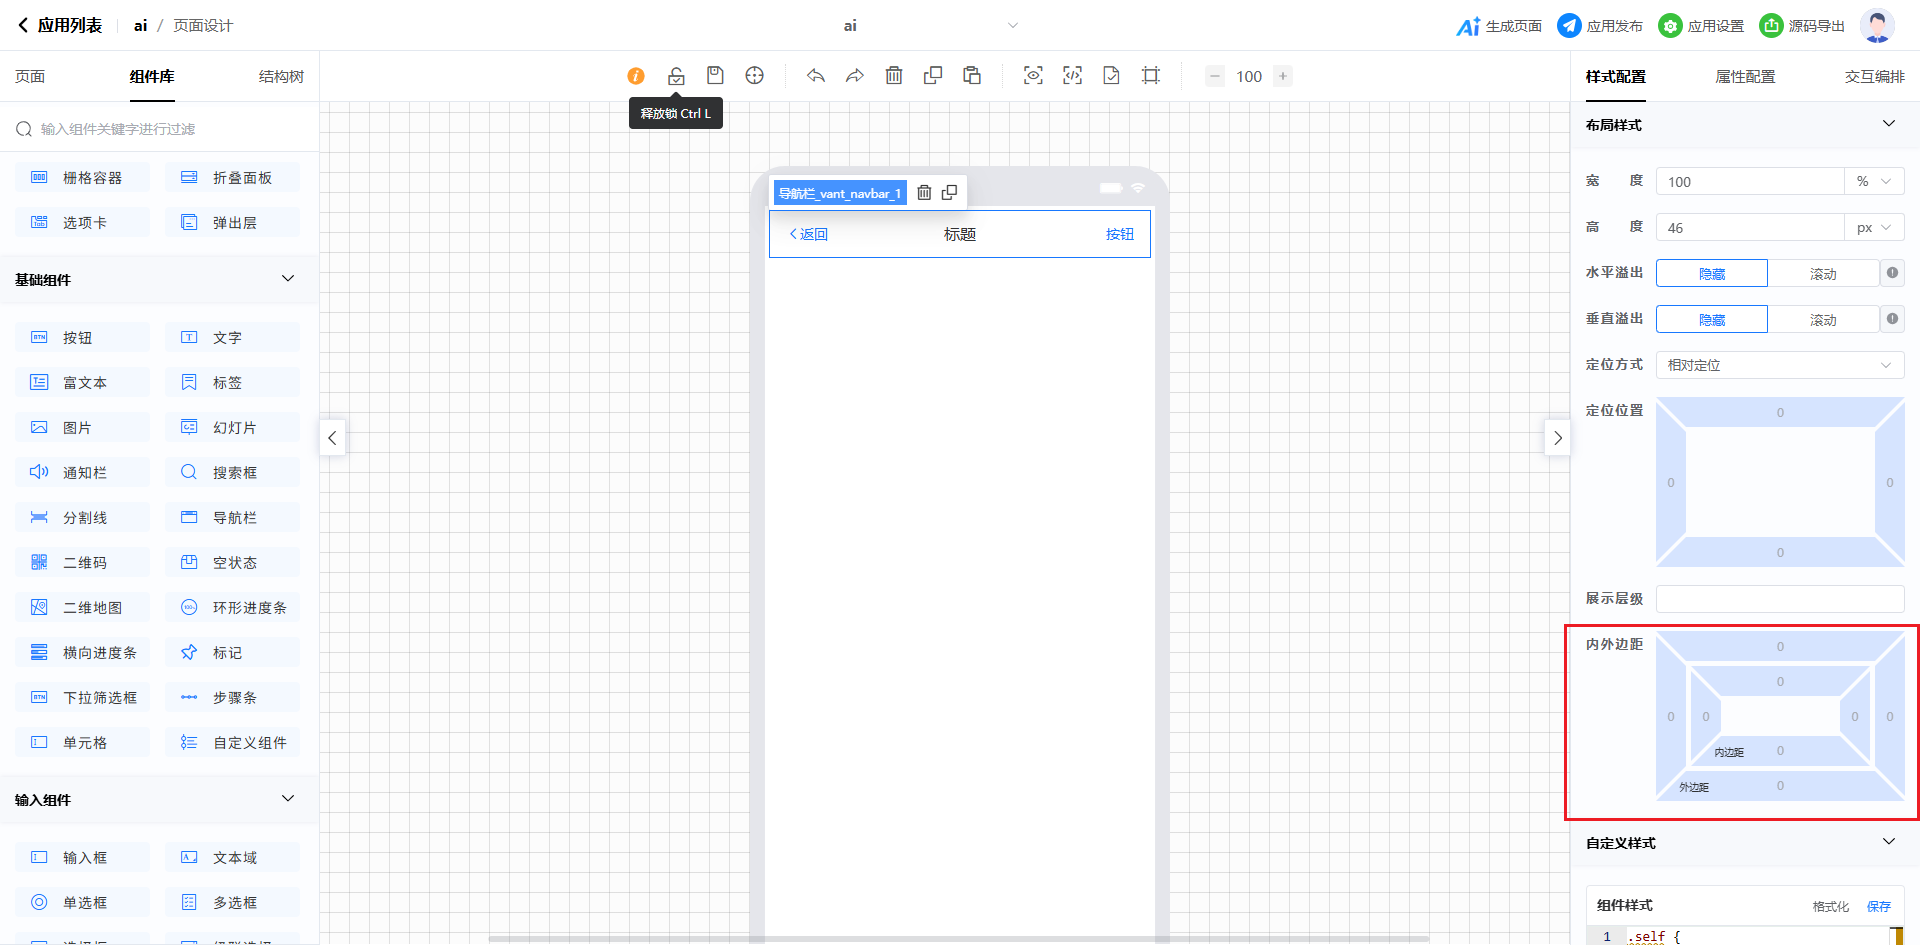The height and width of the screenshot is (945, 1920).
Task: Set vertical overflow to 滚动
Action: coord(1822,320)
